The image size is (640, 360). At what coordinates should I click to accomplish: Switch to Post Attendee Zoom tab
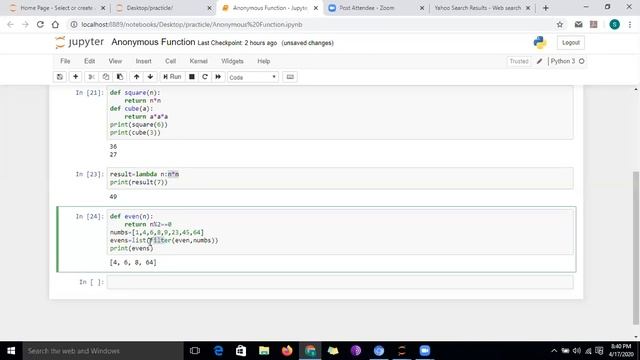point(376,8)
